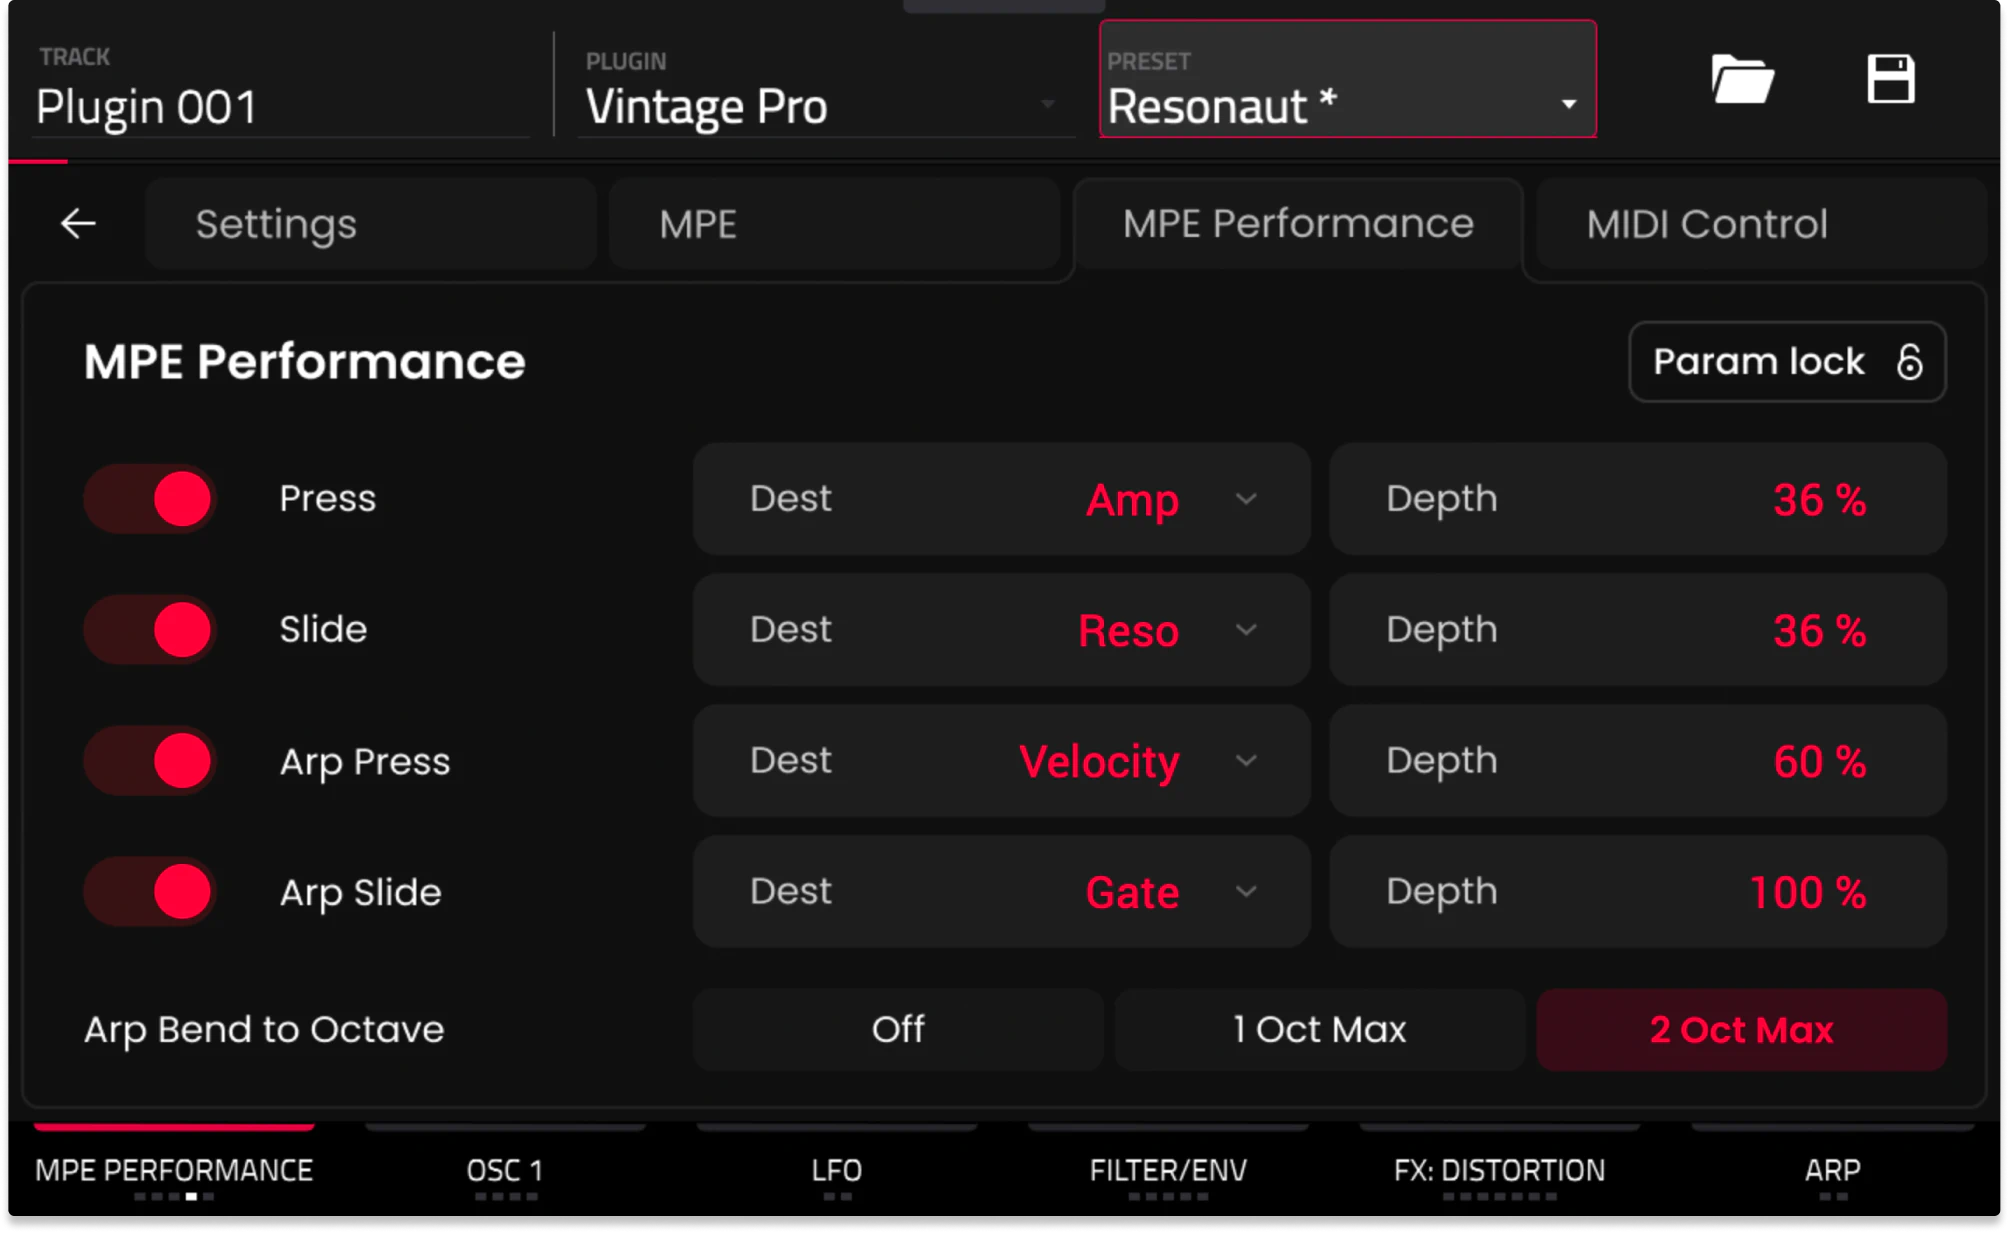
Task: Expand the Resonaut preset dropdown arrow
Action: coord(1568,105)
